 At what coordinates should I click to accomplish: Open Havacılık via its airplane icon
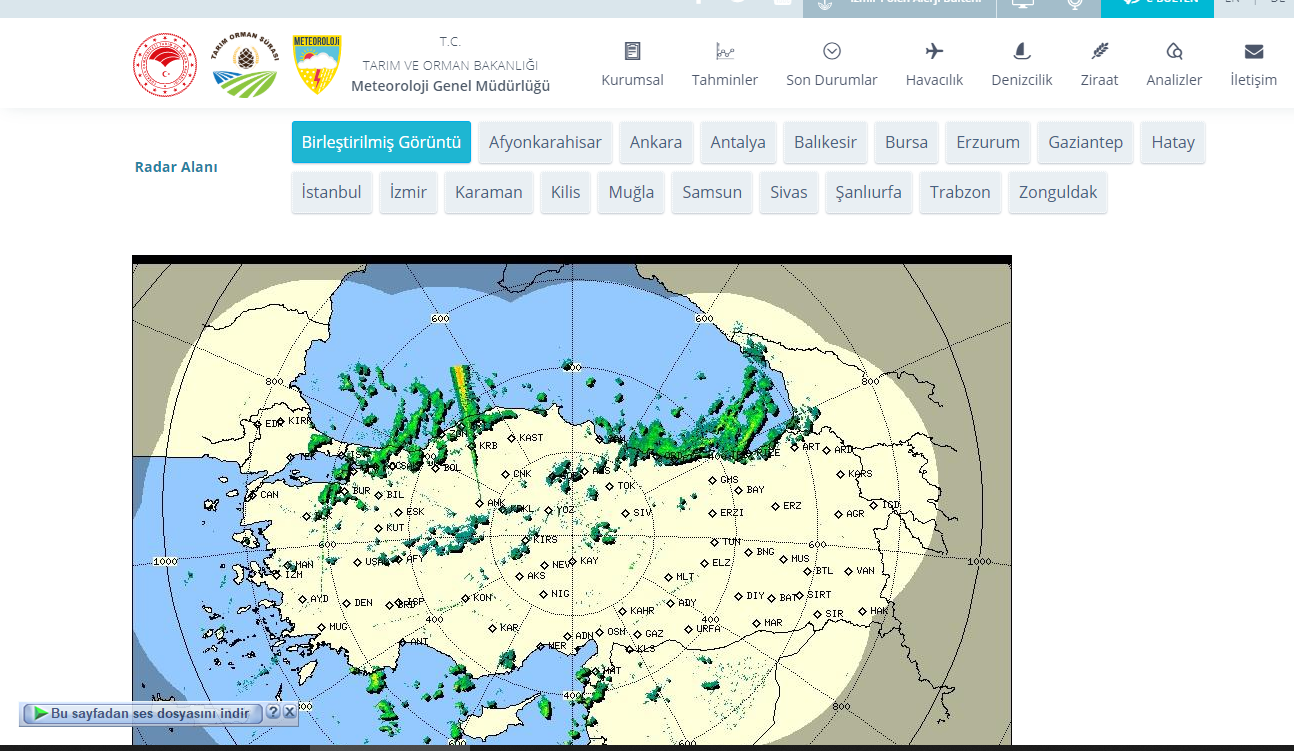tap(934, 51)
